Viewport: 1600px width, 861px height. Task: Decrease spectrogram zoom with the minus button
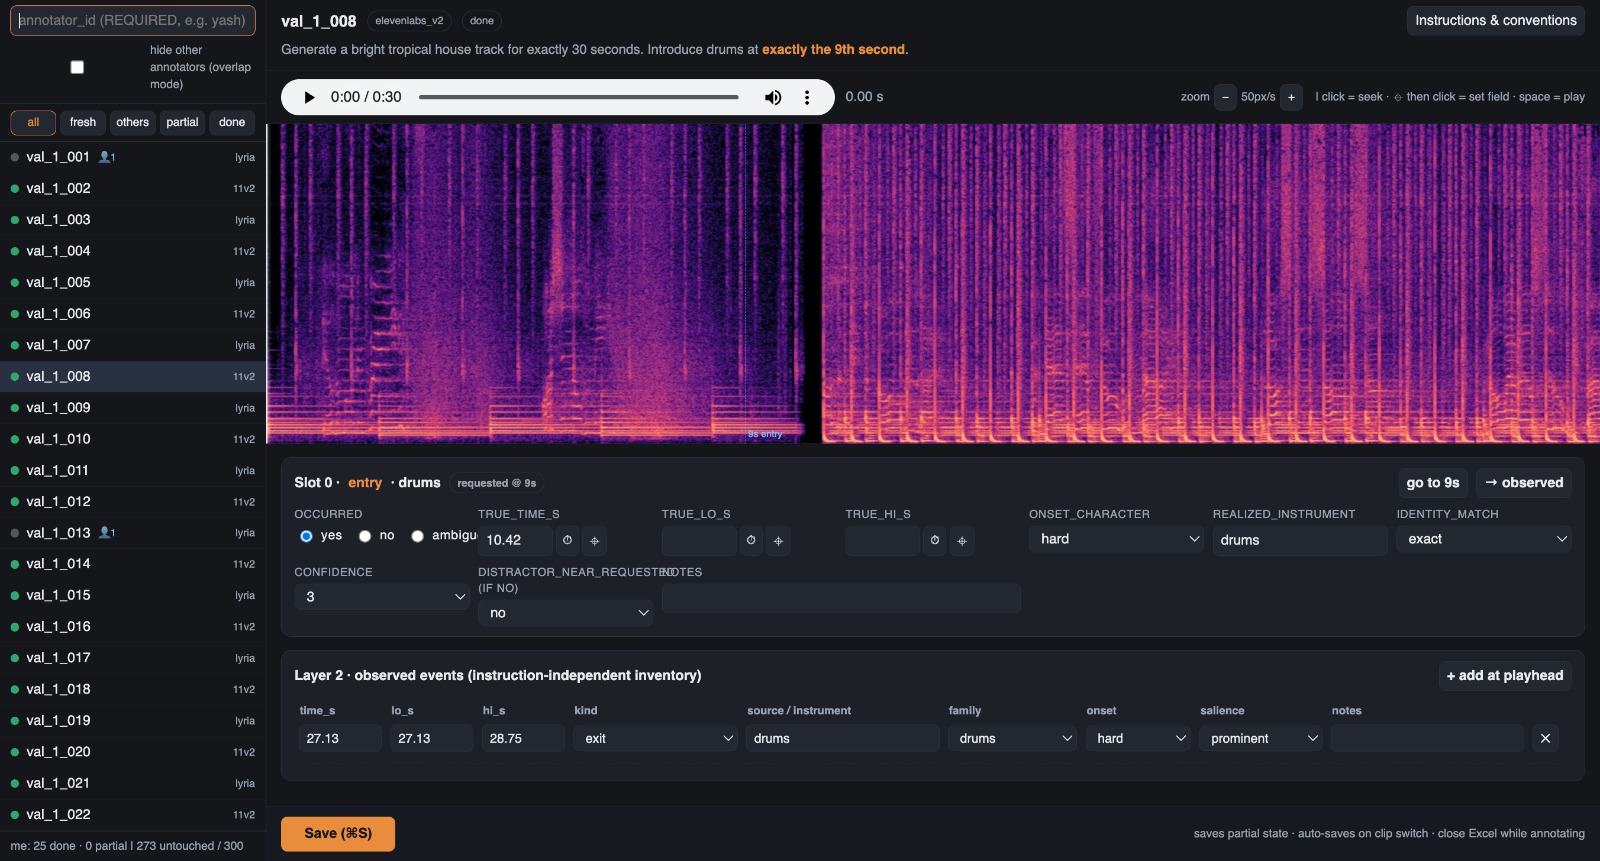coord(1225,97)
